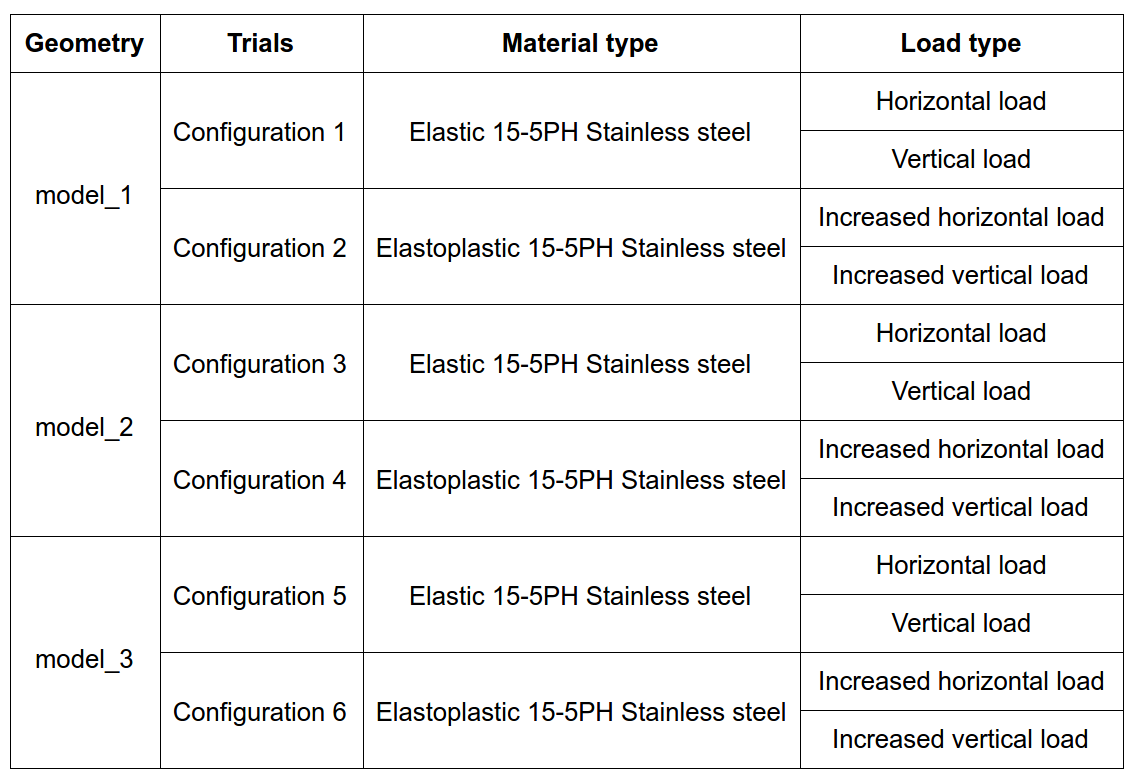Select the Configuration 1 cell
1133x782 pixels.
[259, 132]
